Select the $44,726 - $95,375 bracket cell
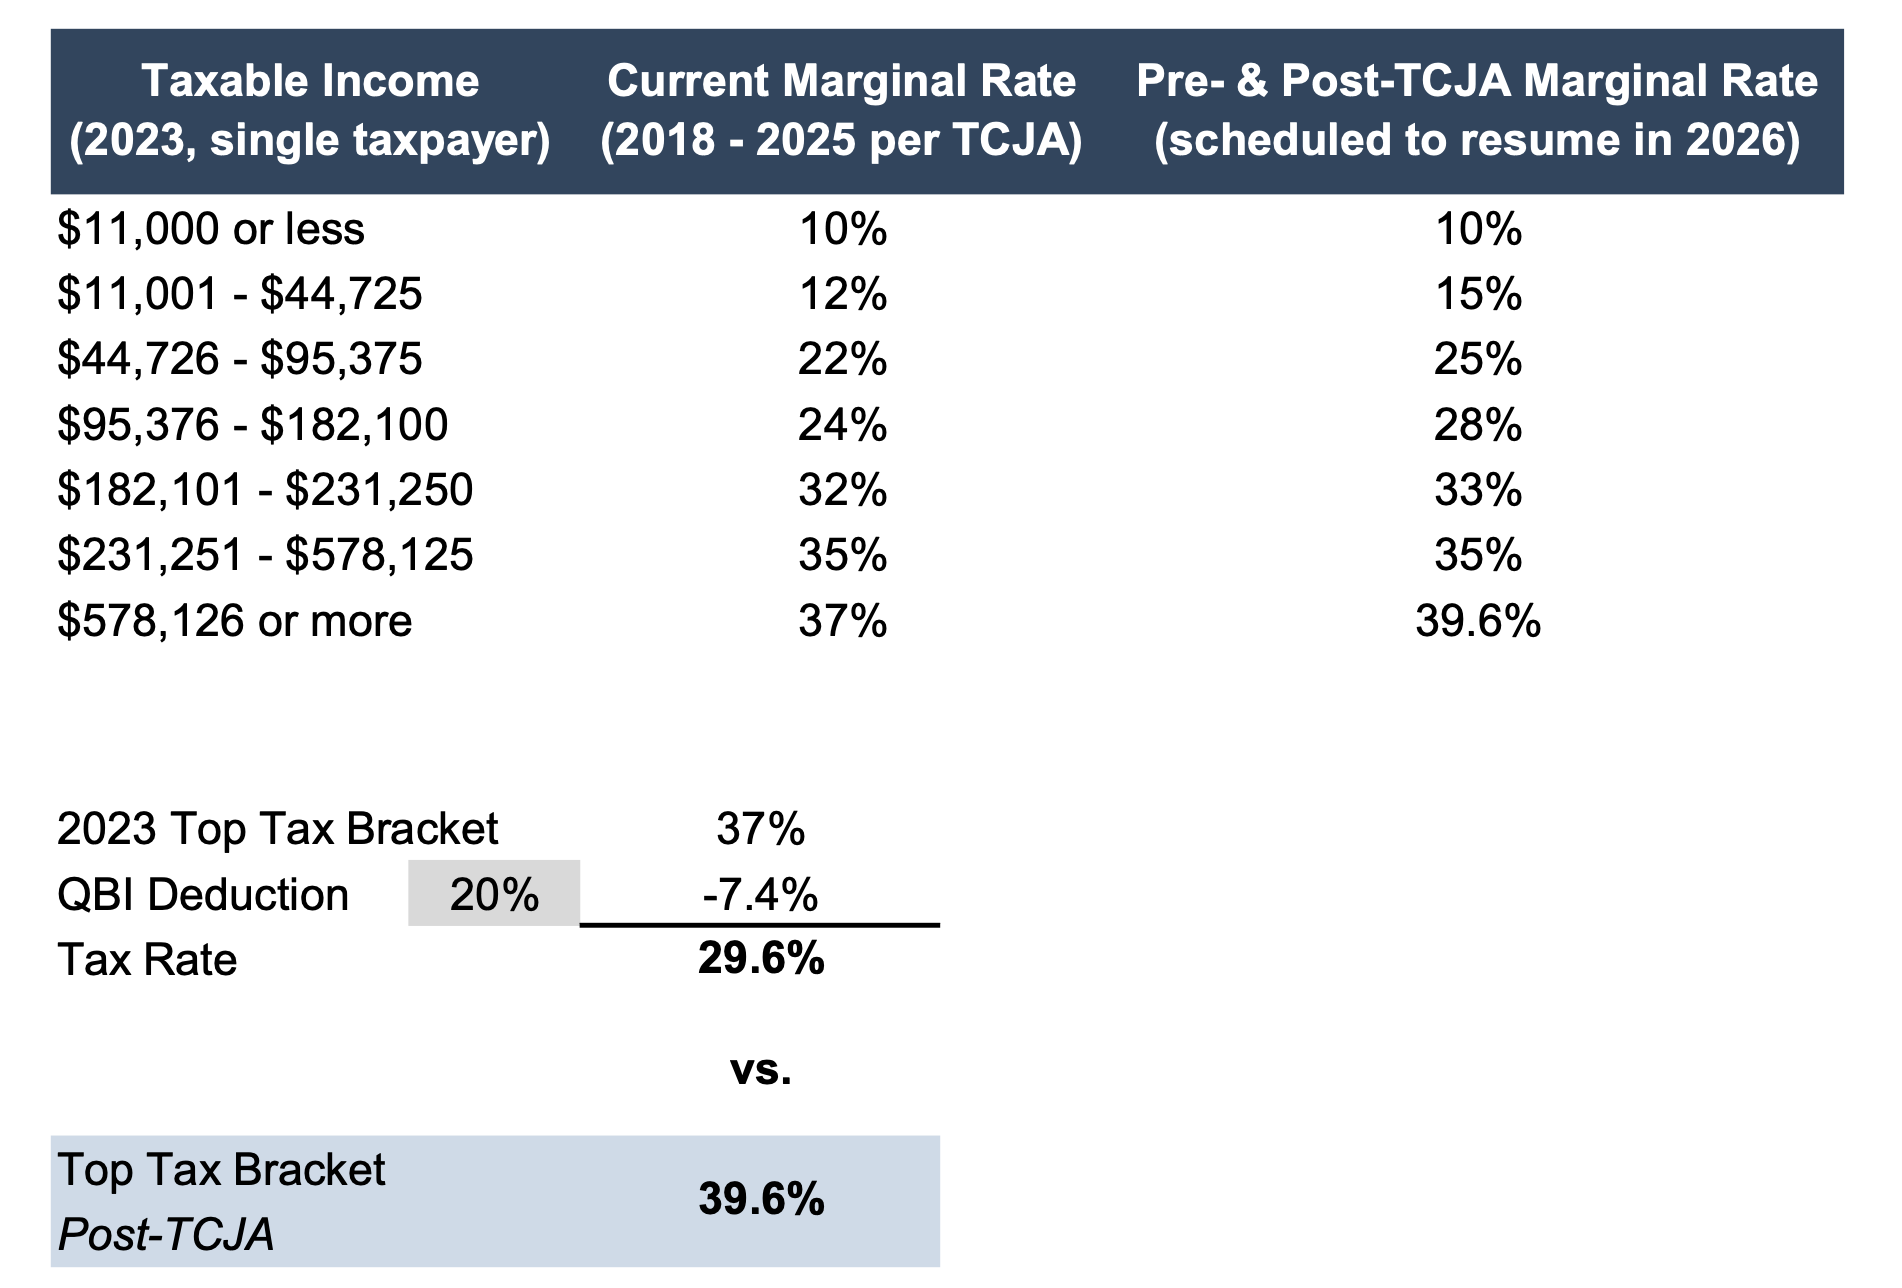The height and width of the screenshot is (1288, 1902). (x=240, y=359)
